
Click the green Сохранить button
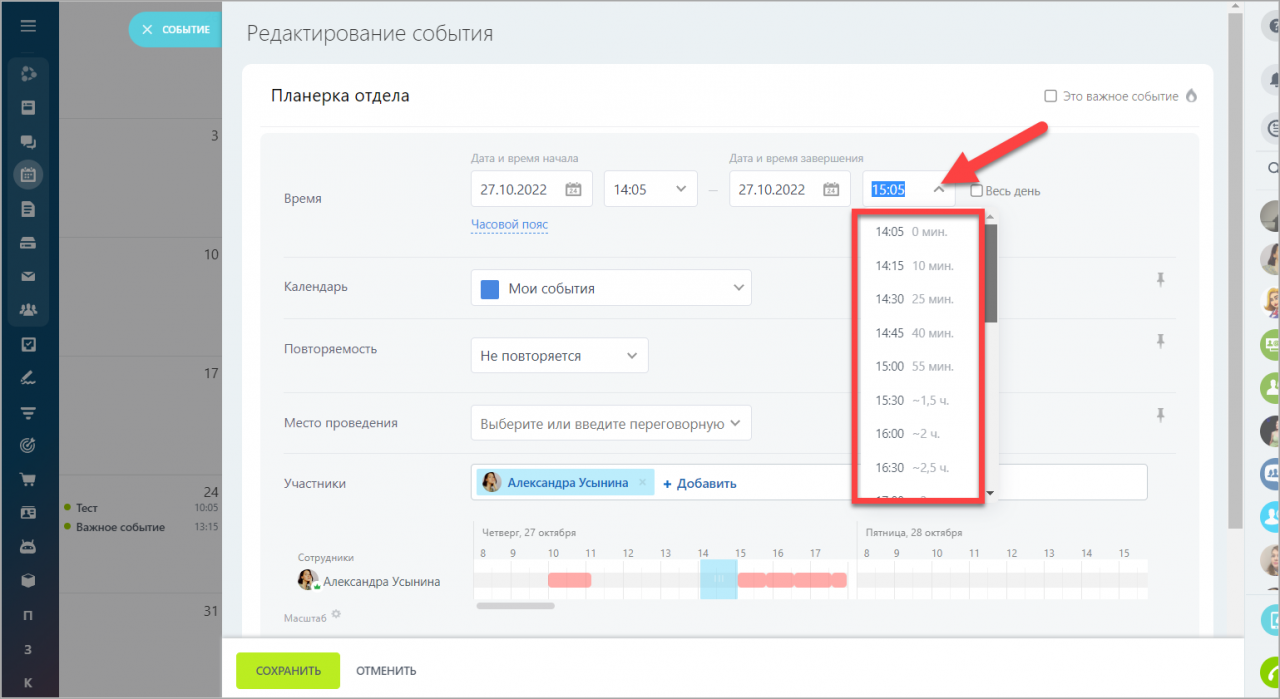tap(288, 670)
